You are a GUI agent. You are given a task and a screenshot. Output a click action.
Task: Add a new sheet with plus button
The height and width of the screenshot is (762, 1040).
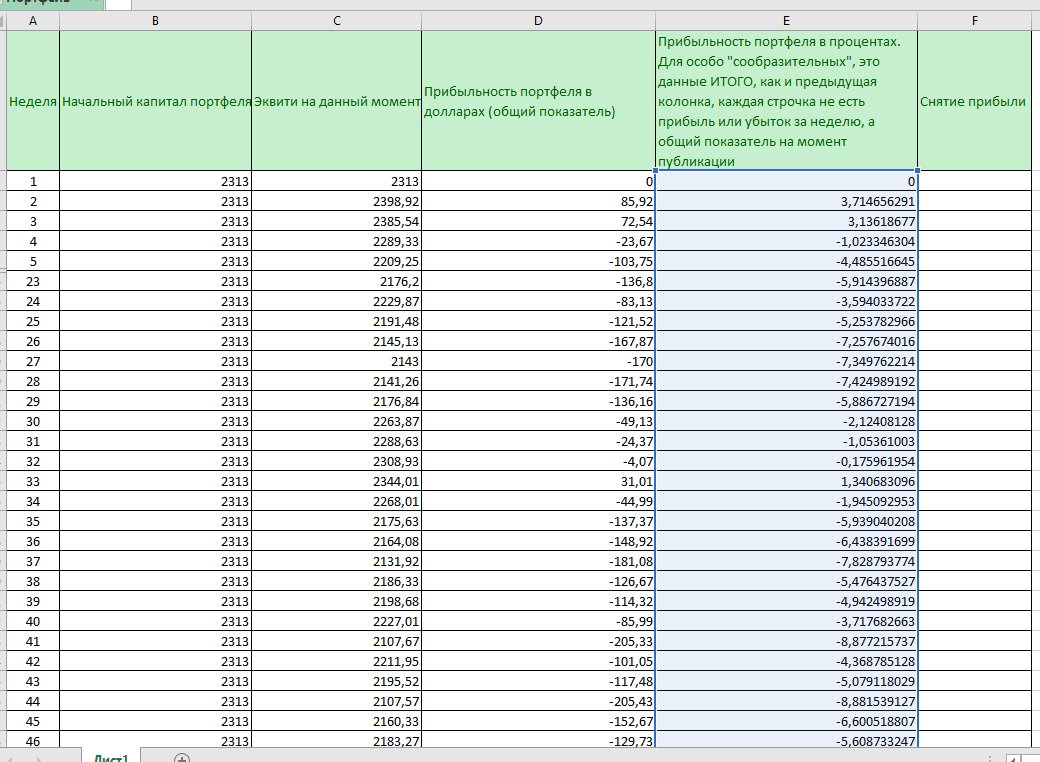click(x=182, y=757)
